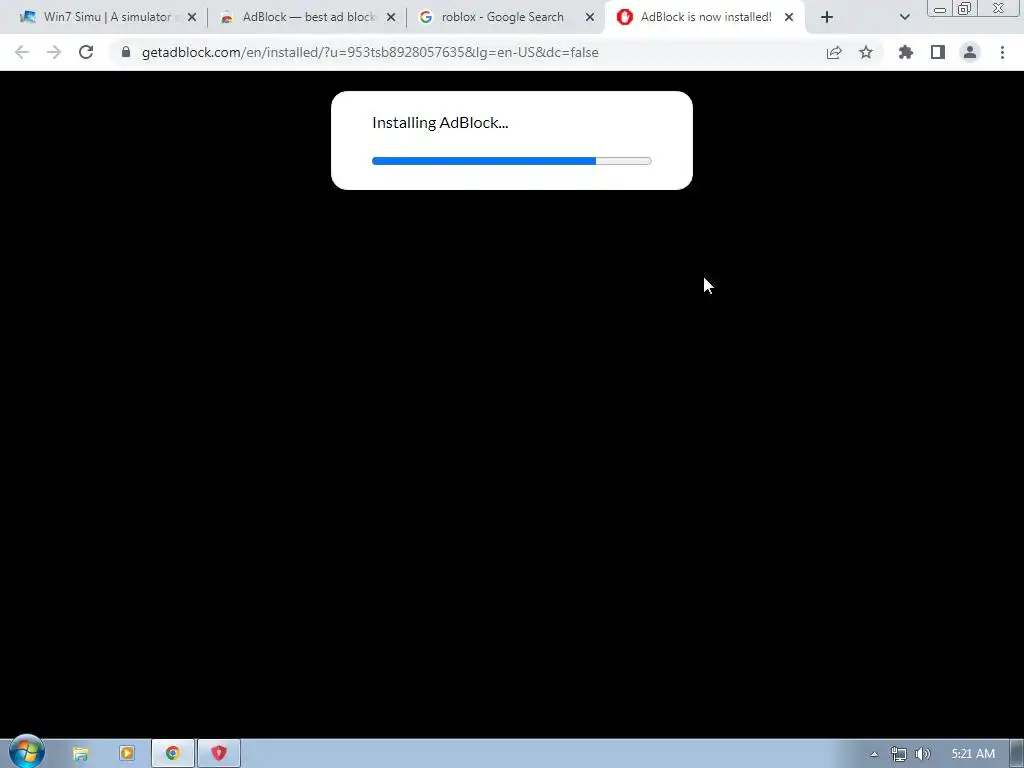This screenshot has height=768, width=1024.
Task: Switch to AdBlock — best ad blocker tab
Action: 308,17
